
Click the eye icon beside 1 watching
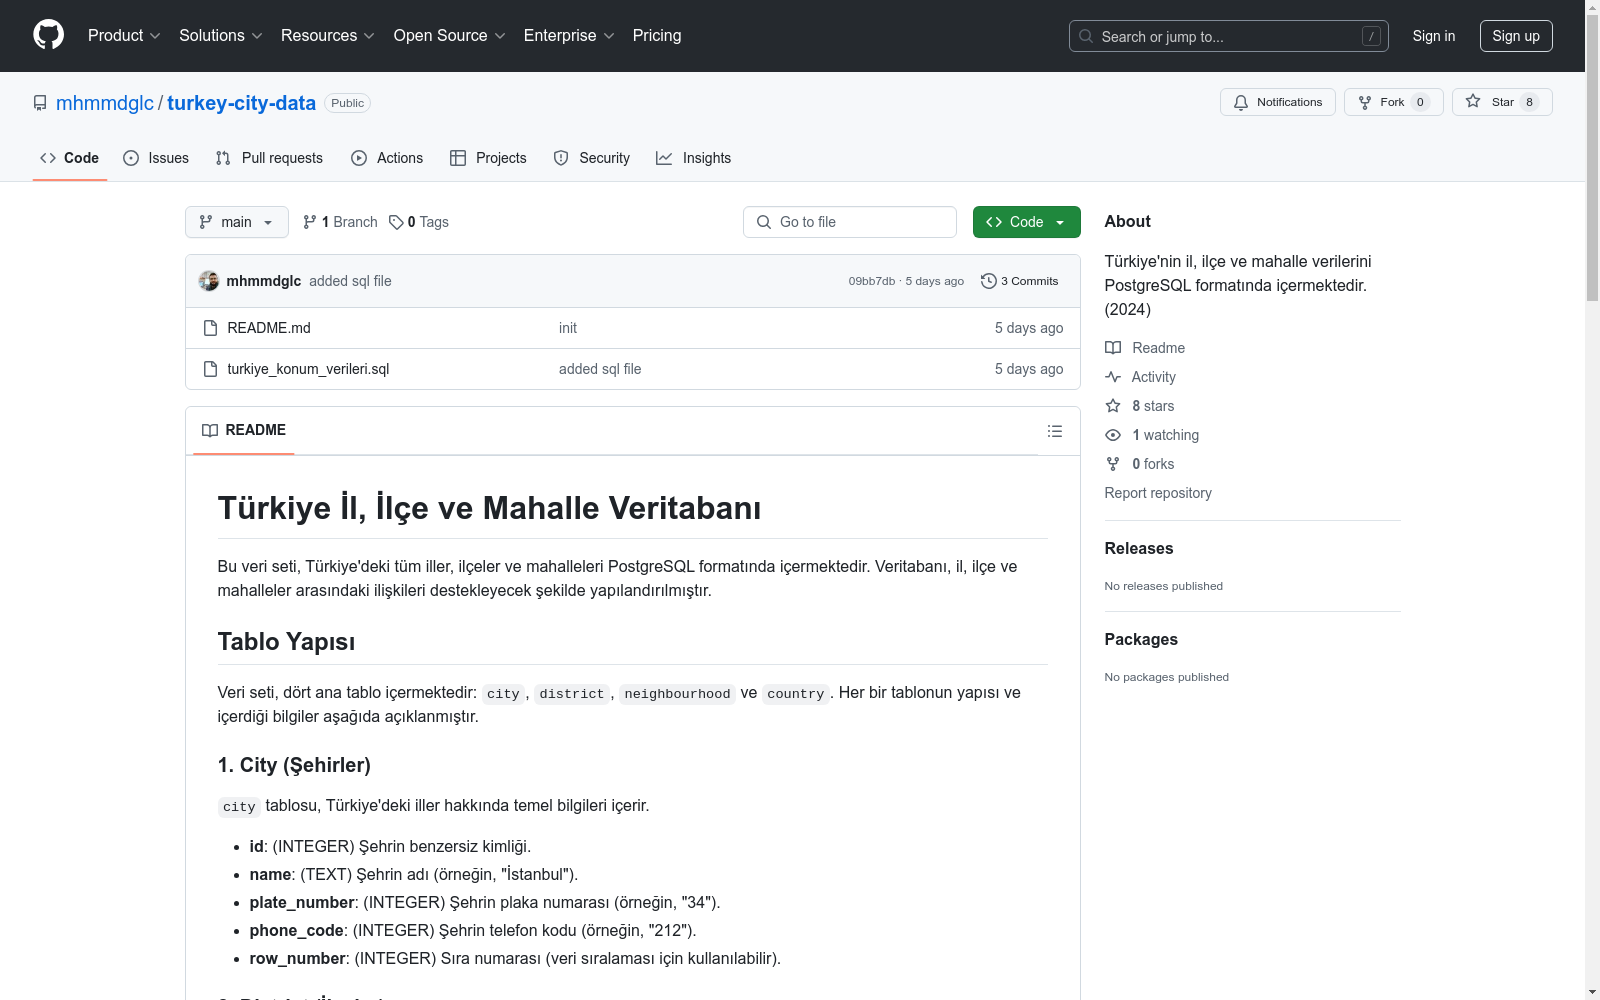(x=1113, y=435)
